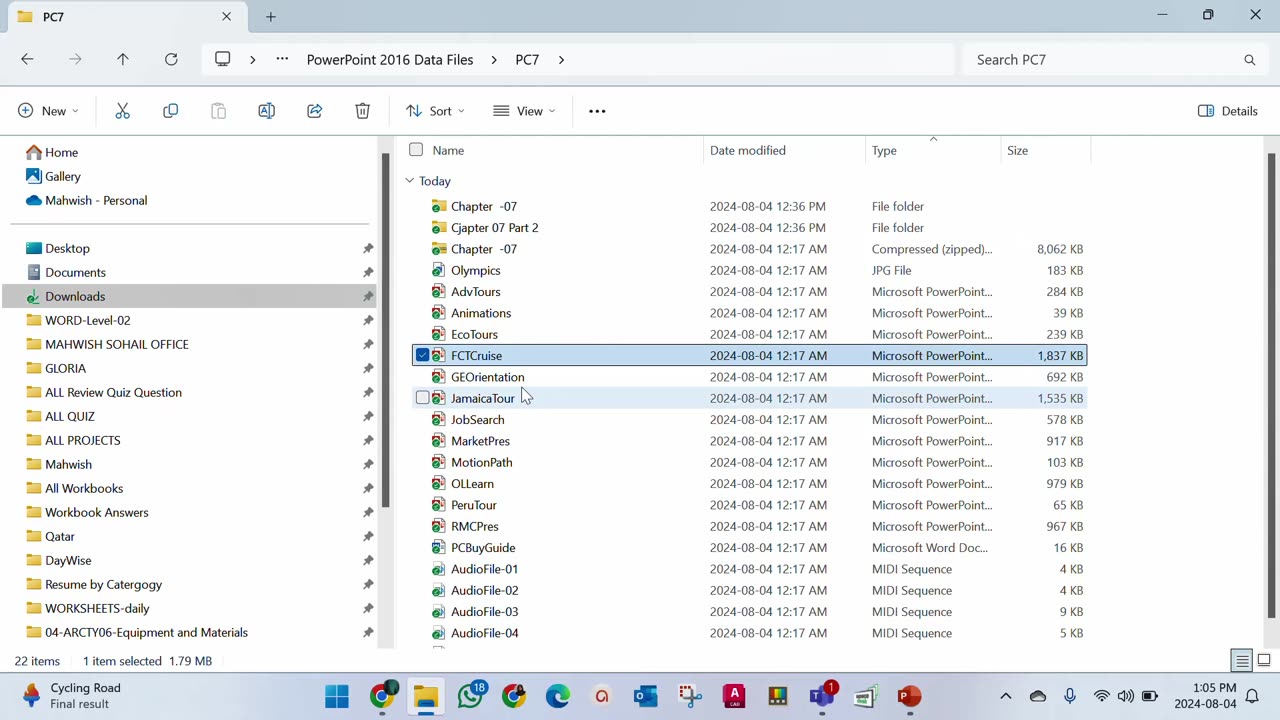Open the Cycling Road news widget
The height and width of the screenshot is (720, 1280).
(72, 696)
